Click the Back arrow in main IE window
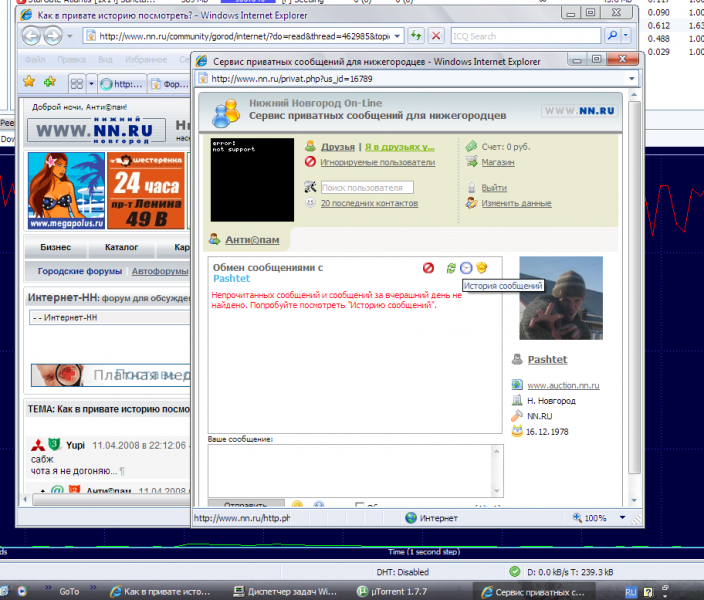704x600 pixels. [x=31, y=36]
